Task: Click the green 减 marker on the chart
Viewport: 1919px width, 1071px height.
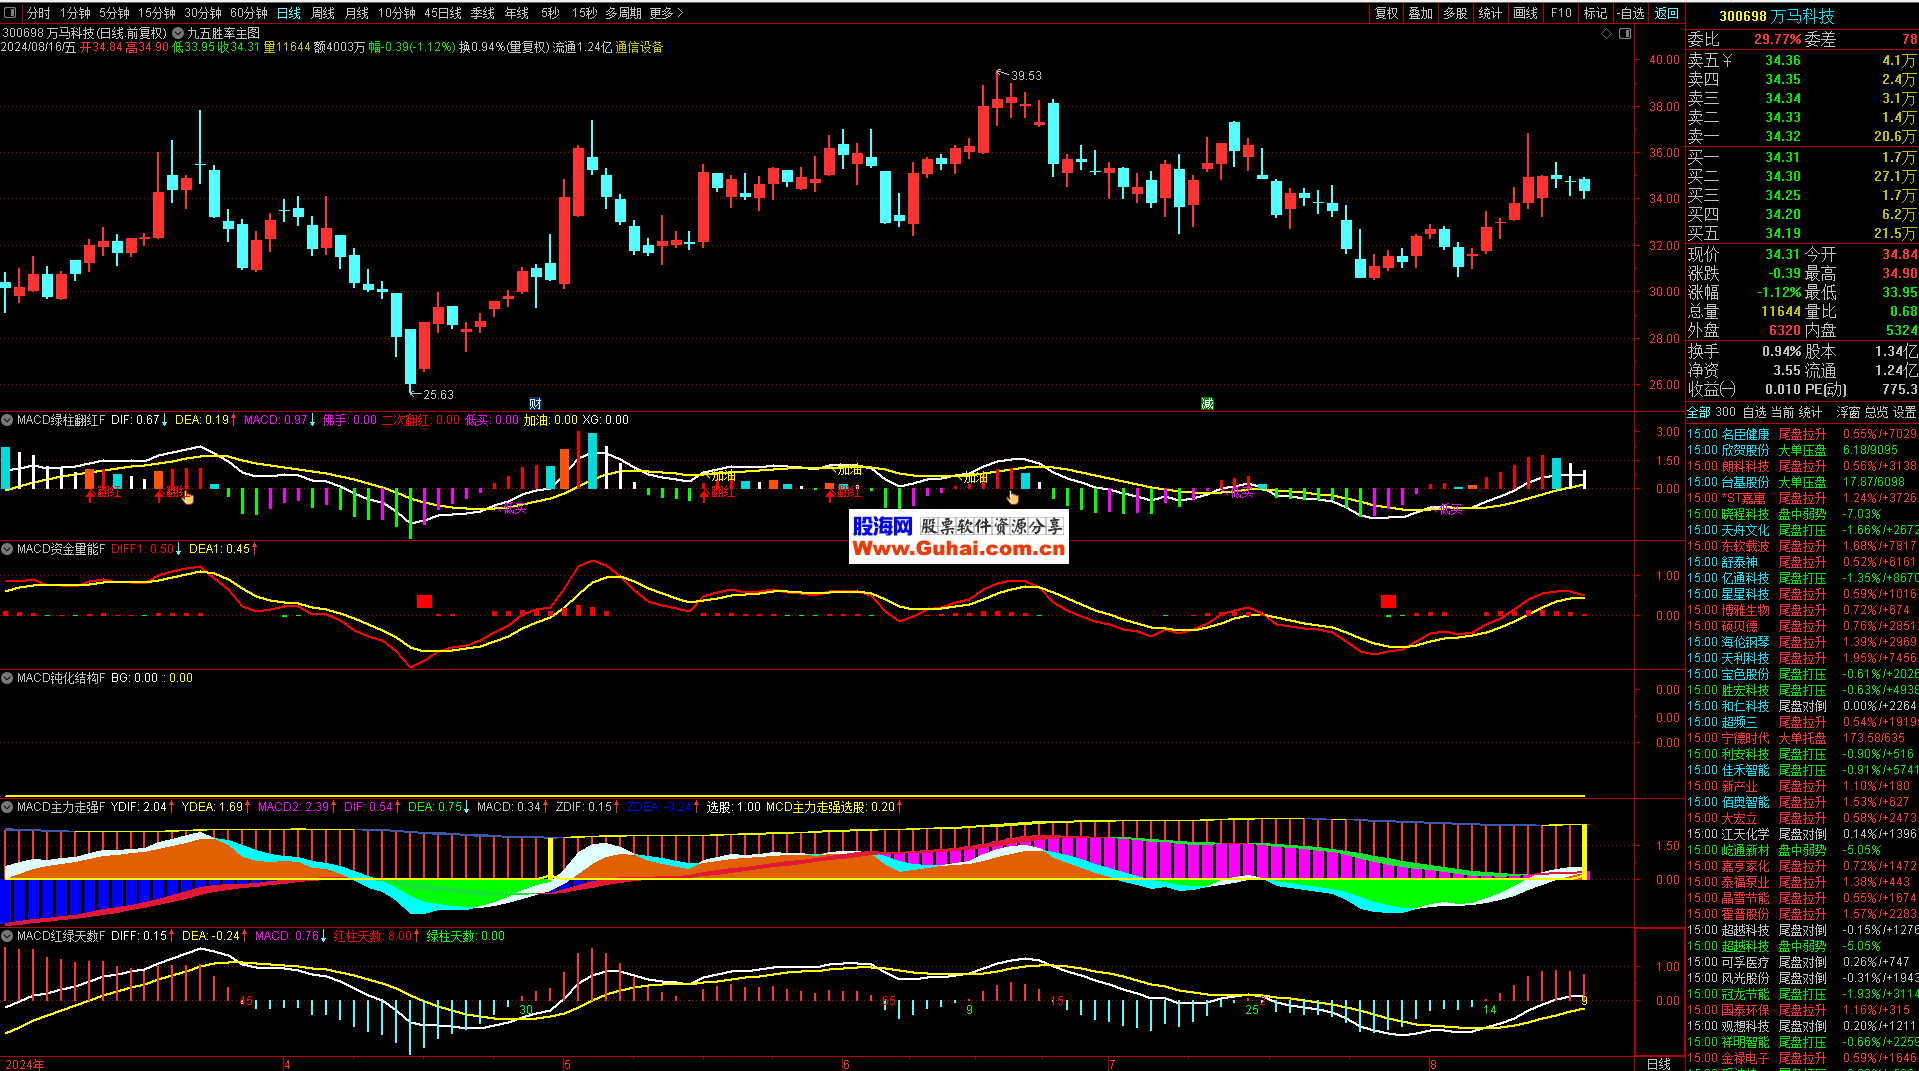Action: point(1207,404)
